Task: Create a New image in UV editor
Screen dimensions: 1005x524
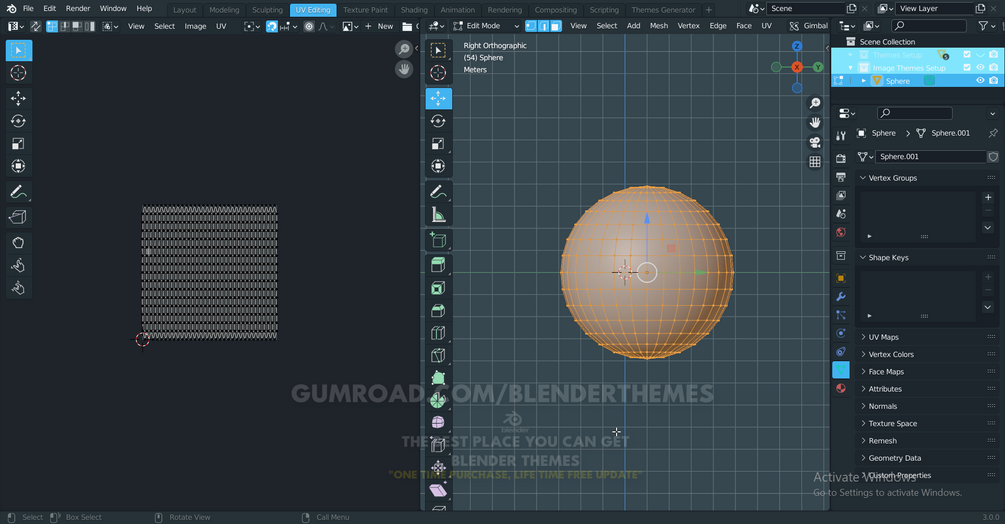Action: pyautogui.click(x=379, y=26)
